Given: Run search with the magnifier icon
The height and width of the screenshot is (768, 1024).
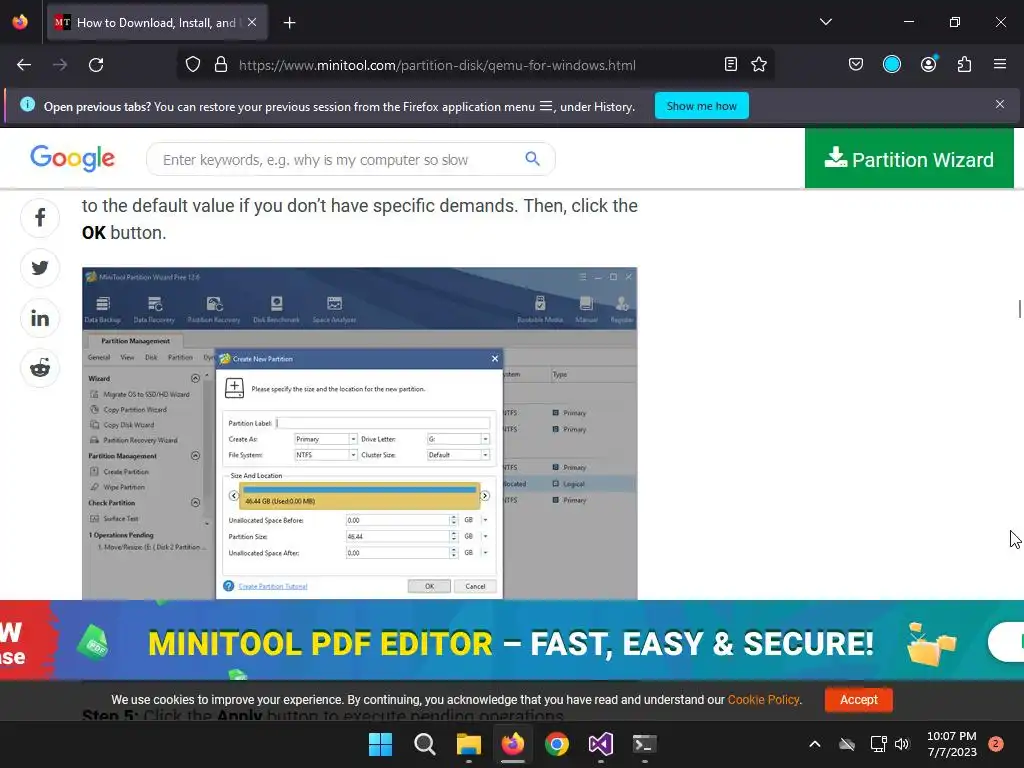Looking at the screenshot, I should click(x=532, y=159).
